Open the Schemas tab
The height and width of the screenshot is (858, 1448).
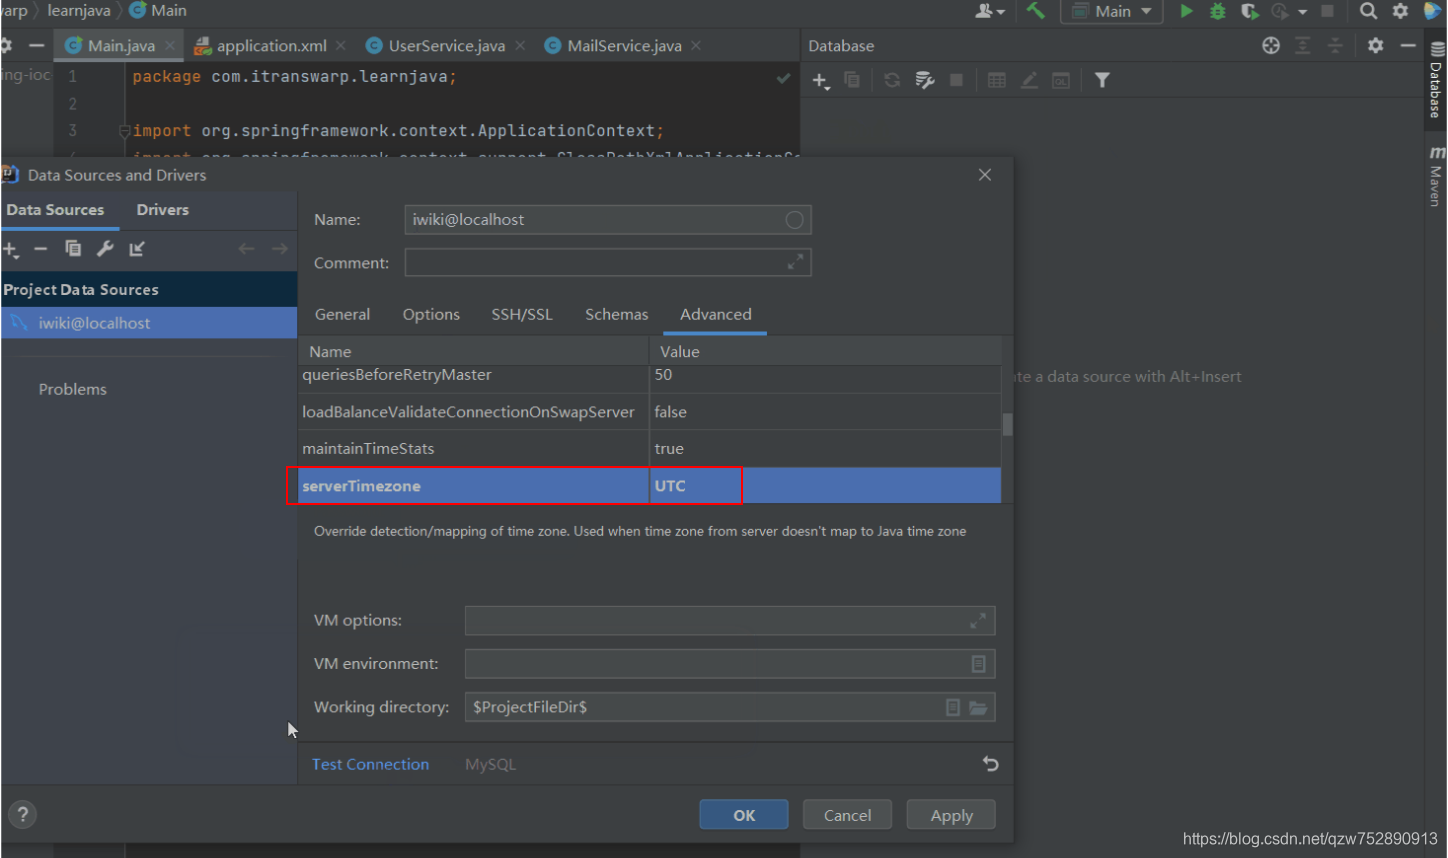point(616,314)
